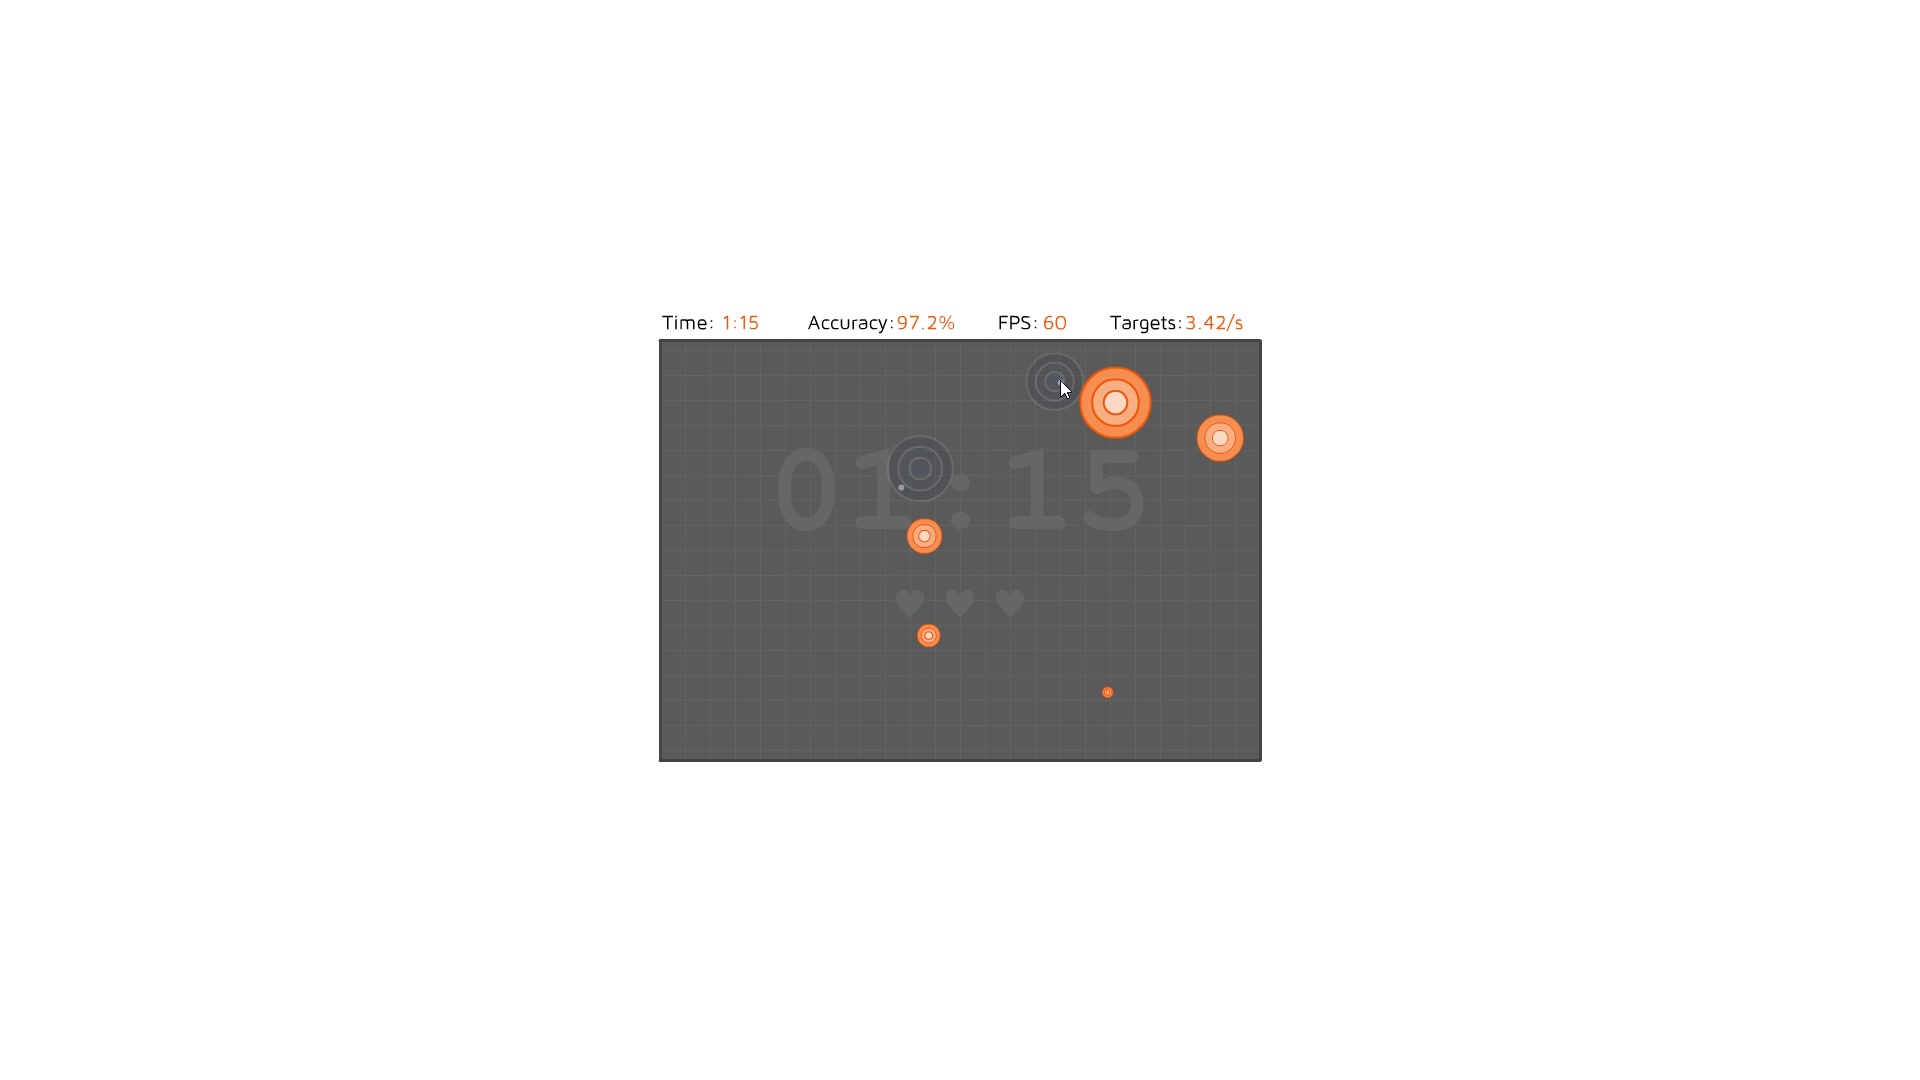Click the dark reticle at center screen
The height and width of the screenshot is (1080, 1920).
pyautogui.click(x=919, y=468)
